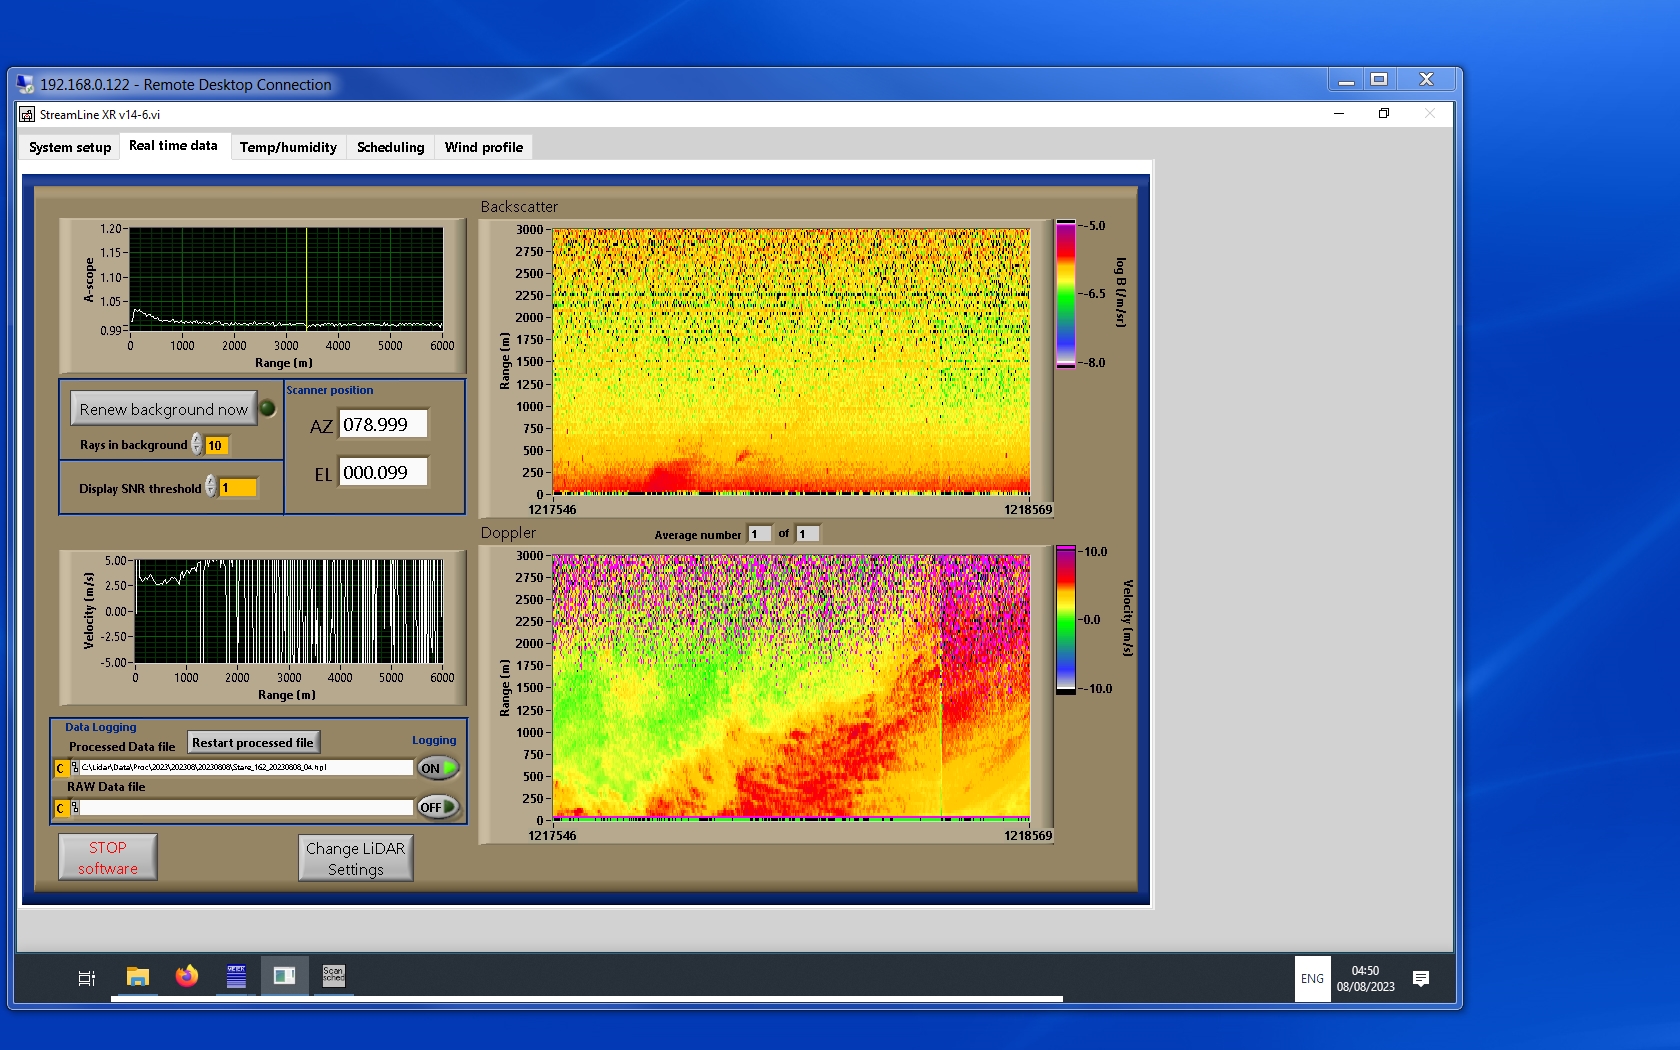Open the Temp/humidity tab
Screen dimensions: 1680x1050
(288, 147)
